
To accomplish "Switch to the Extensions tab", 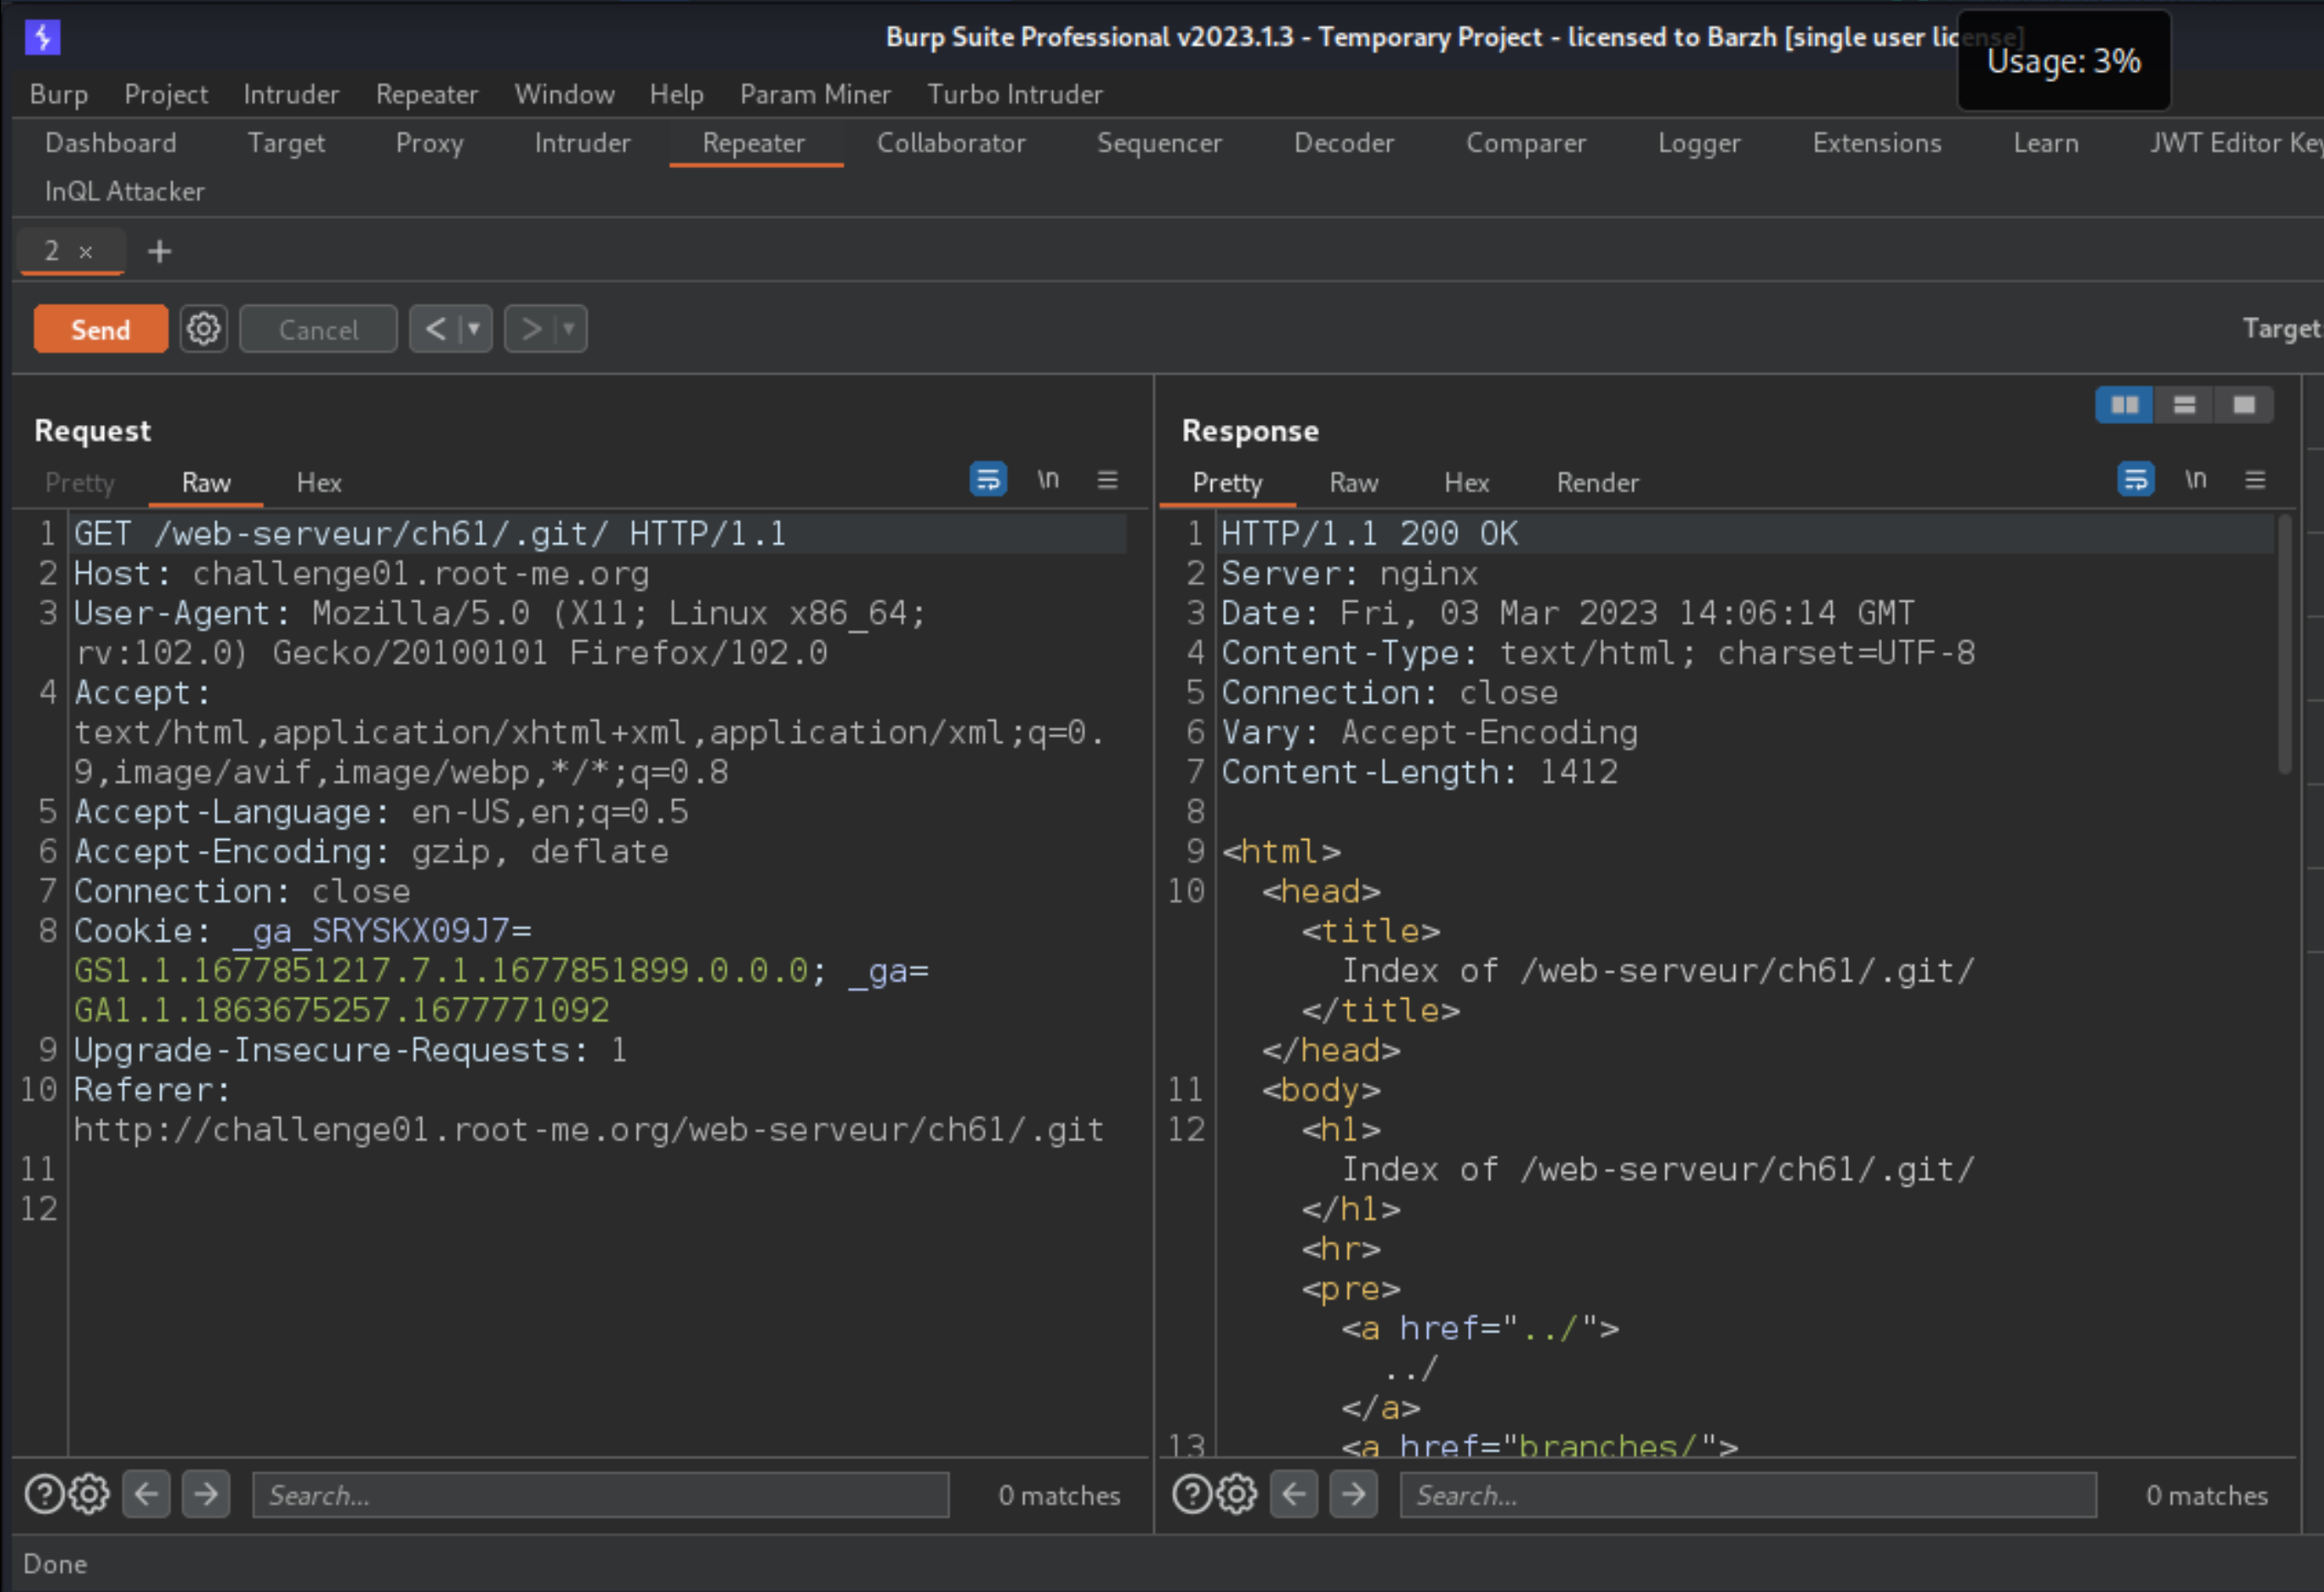I will tap(1876, 143).
